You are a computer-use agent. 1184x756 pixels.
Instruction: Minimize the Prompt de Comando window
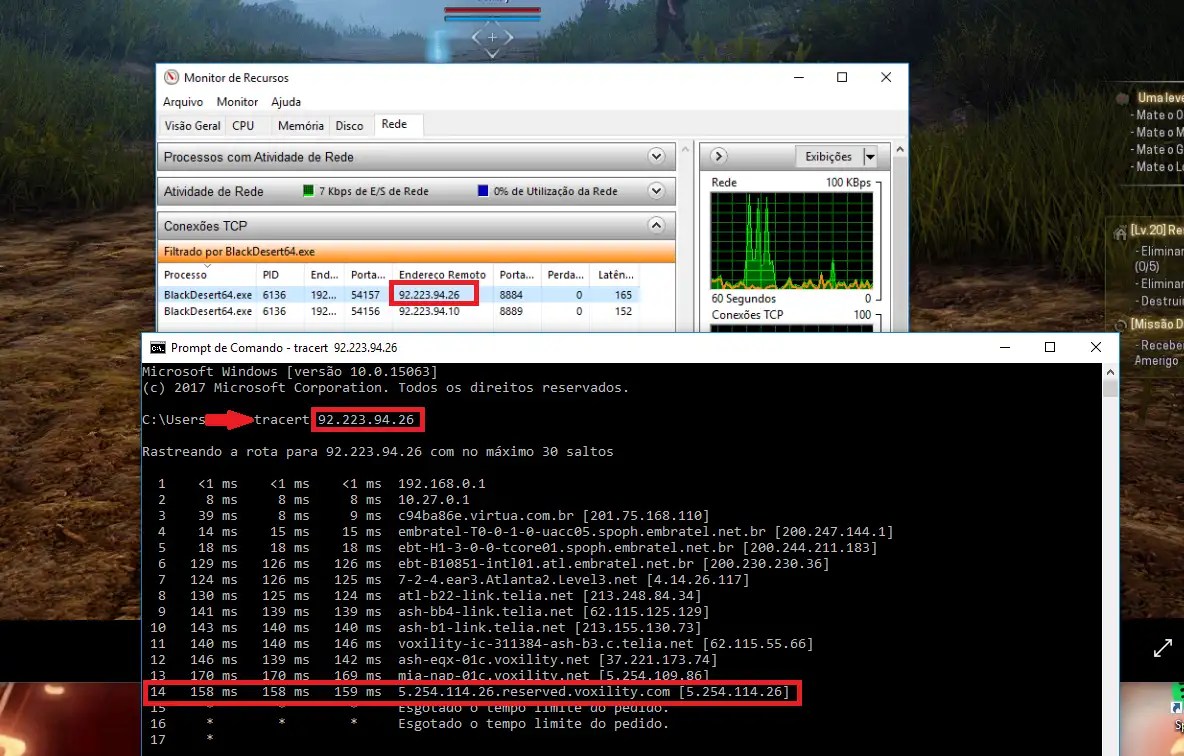pyautogui.click(x=1004, y=347)
